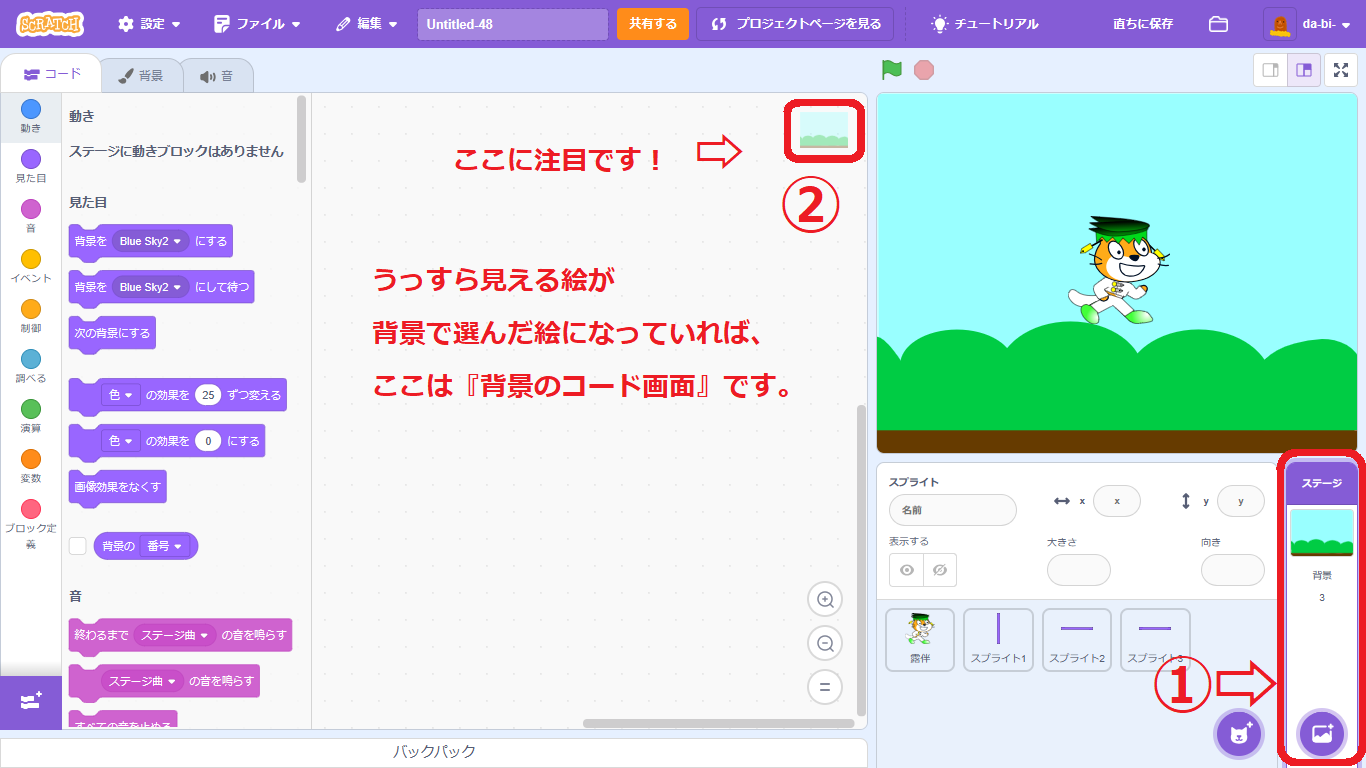Click the sprite x position field
Viewport: 1366px width, 768px height.
coord(1116,501)
